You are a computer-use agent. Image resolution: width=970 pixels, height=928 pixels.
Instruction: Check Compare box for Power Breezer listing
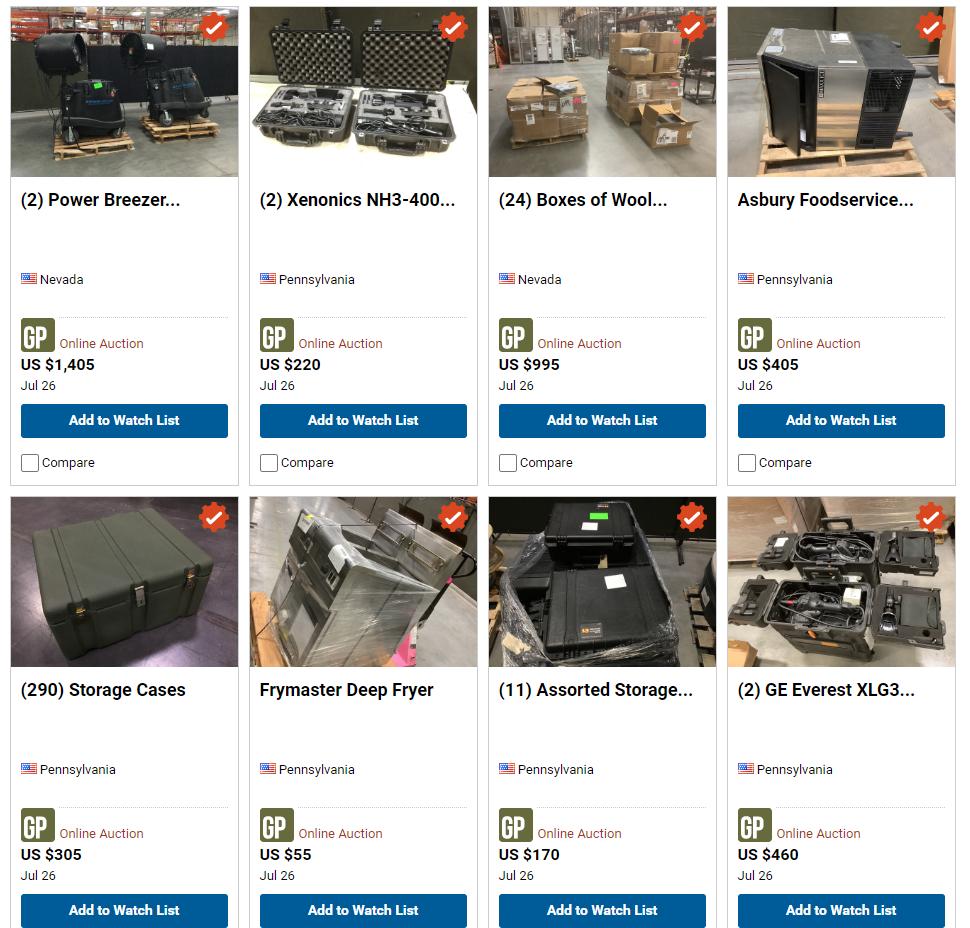pyautogui.click(x=30, y=463)
